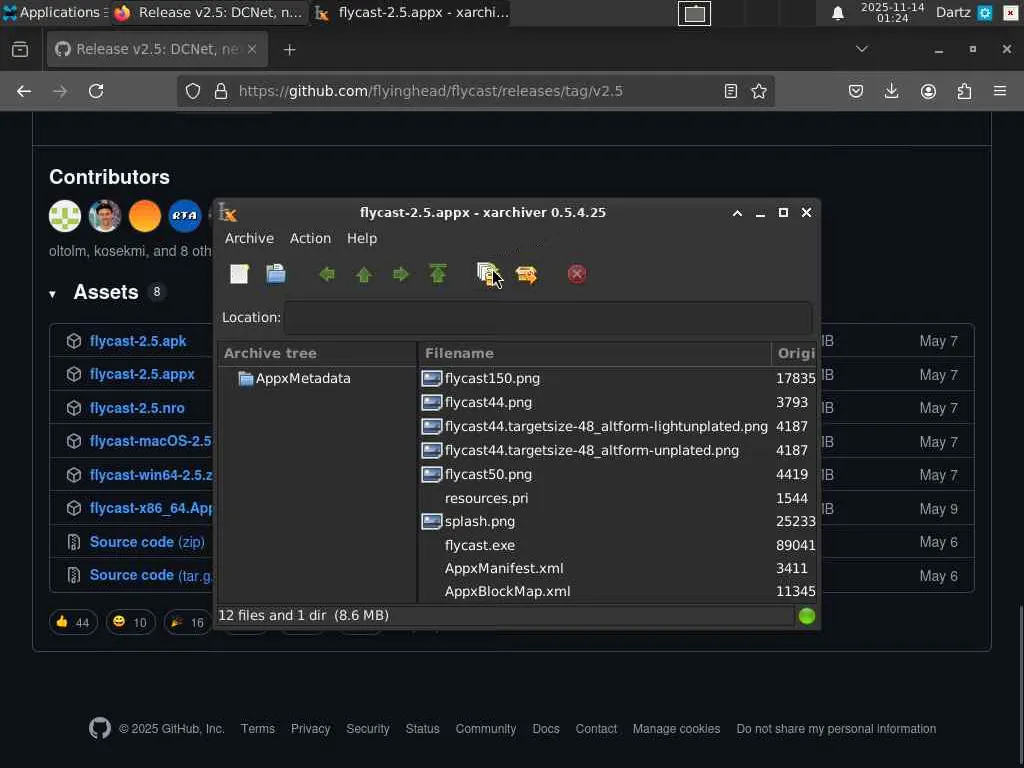Open an archive using xarchiver folder icon
The width and height of the screenshot is (1024, 768).
(276, 274)
